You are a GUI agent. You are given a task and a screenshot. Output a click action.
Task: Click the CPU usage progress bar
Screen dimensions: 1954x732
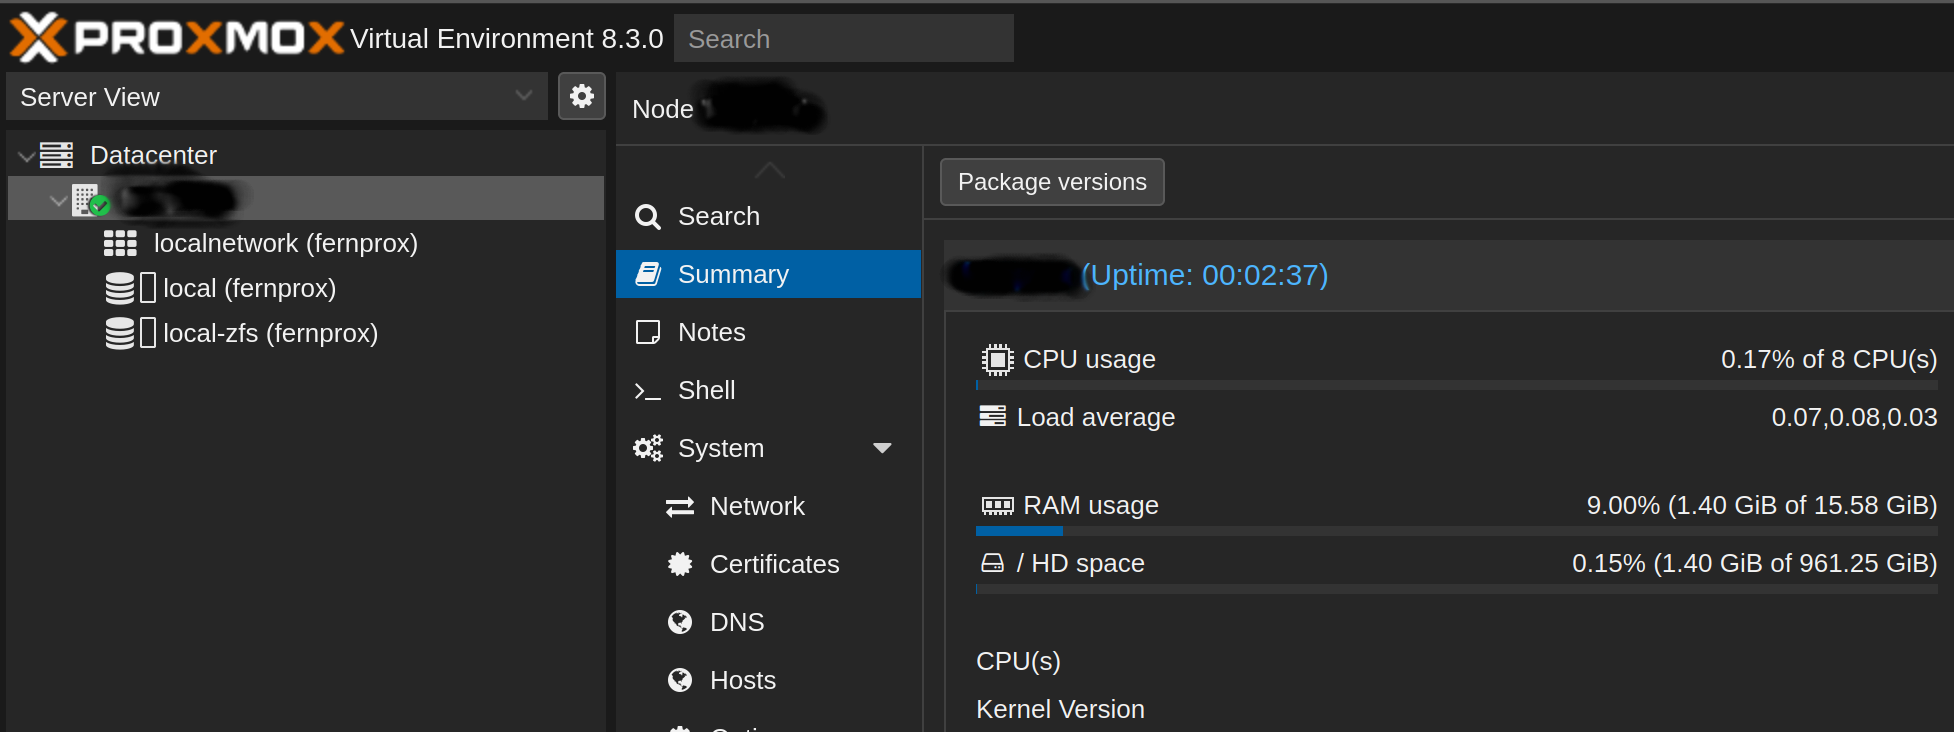(x=1456, y=385)
